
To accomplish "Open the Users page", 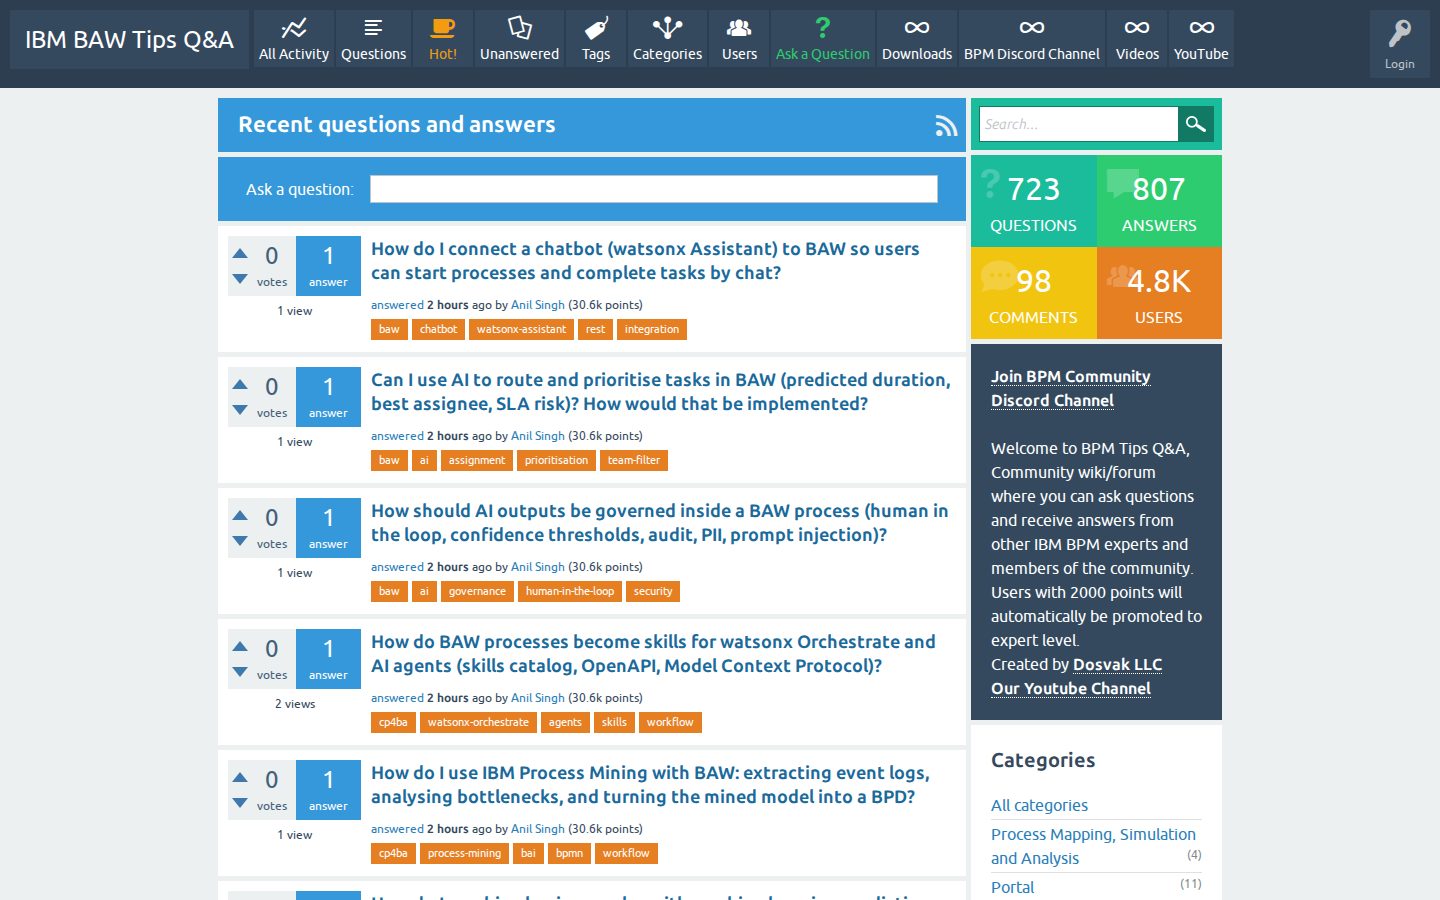I will coord(740,39).
